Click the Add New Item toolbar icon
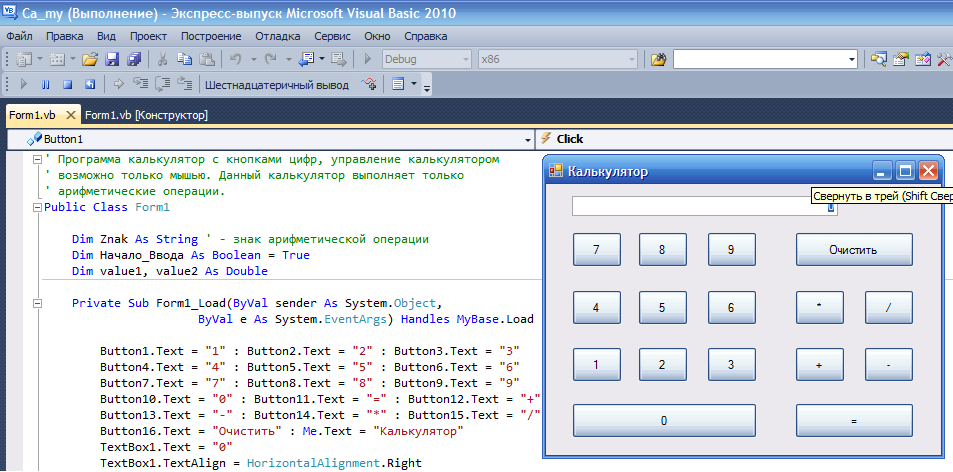The width and height of the screenshot is (953, 472). coord(57,60)
